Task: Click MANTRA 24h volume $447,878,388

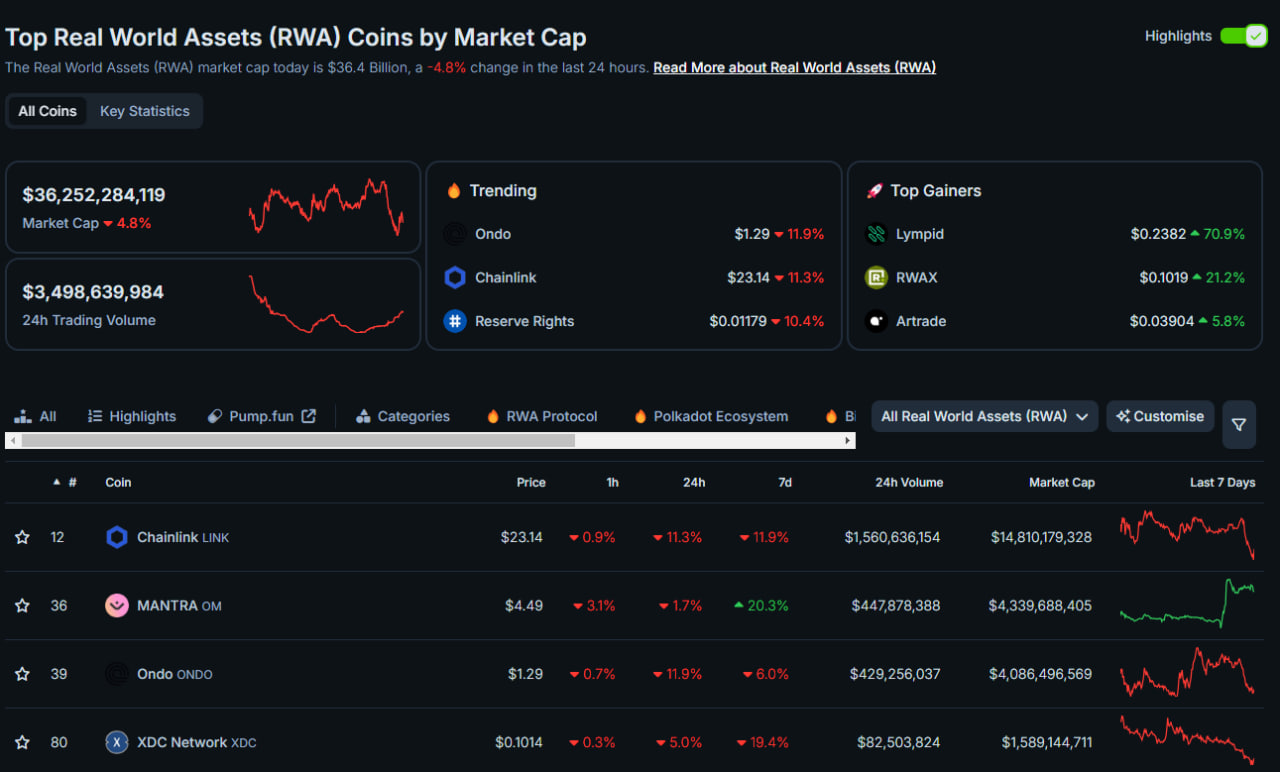Action: click(x=896, y=605)
